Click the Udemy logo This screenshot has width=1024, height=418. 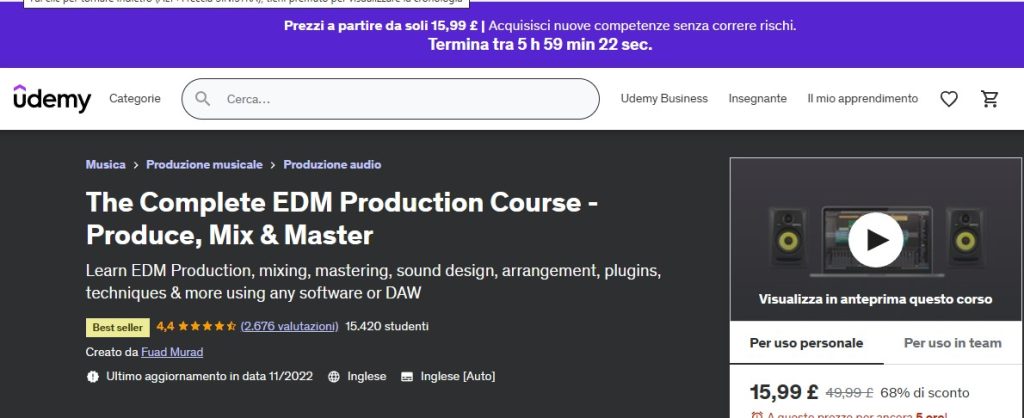52,99
